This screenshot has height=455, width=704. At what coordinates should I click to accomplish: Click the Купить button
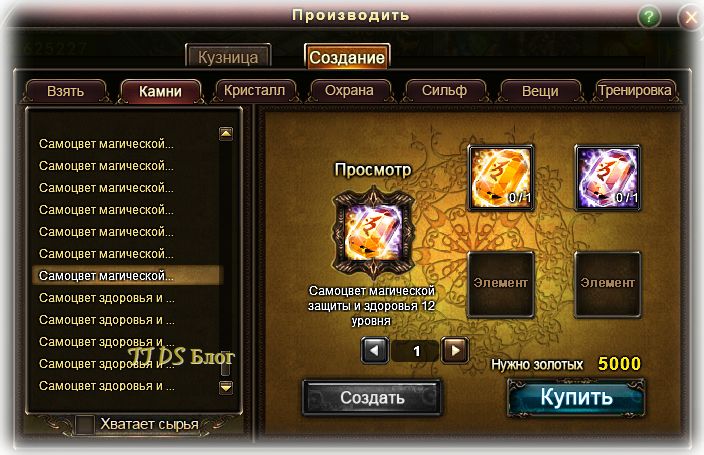point(576,397)
